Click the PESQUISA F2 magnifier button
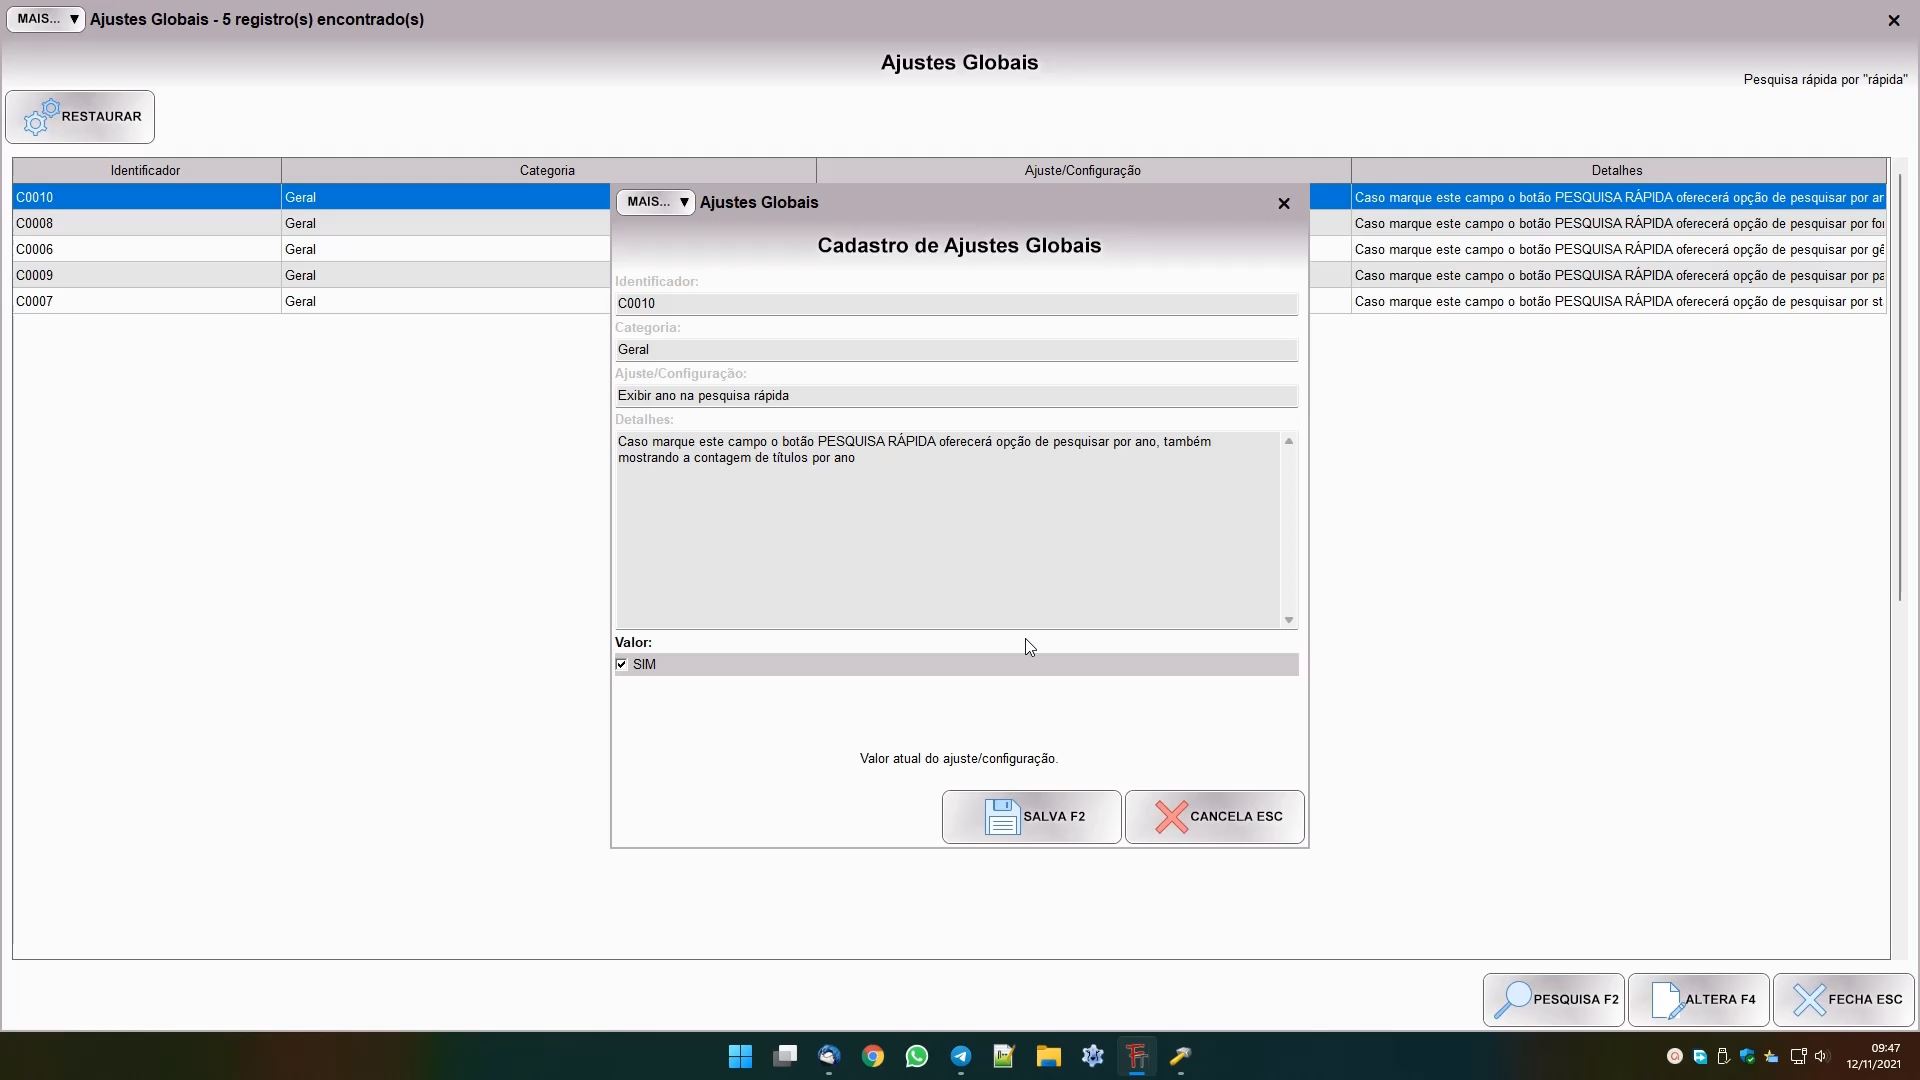The image size is (1920, 1080). [1553, 999]
